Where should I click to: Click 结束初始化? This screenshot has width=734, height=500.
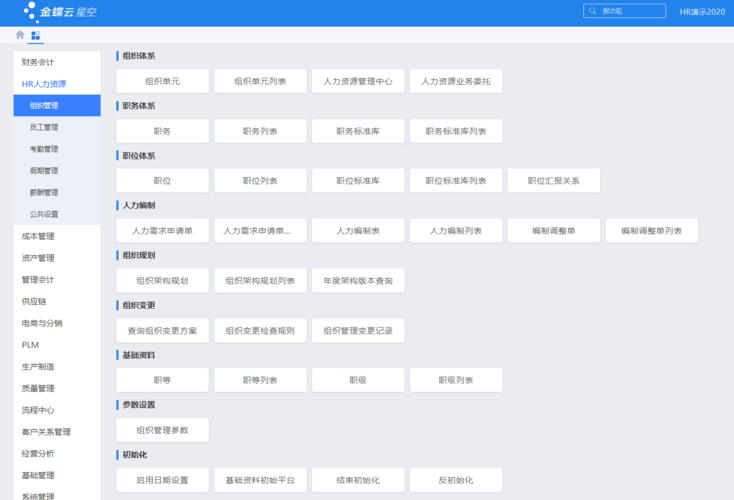[358, 480]
